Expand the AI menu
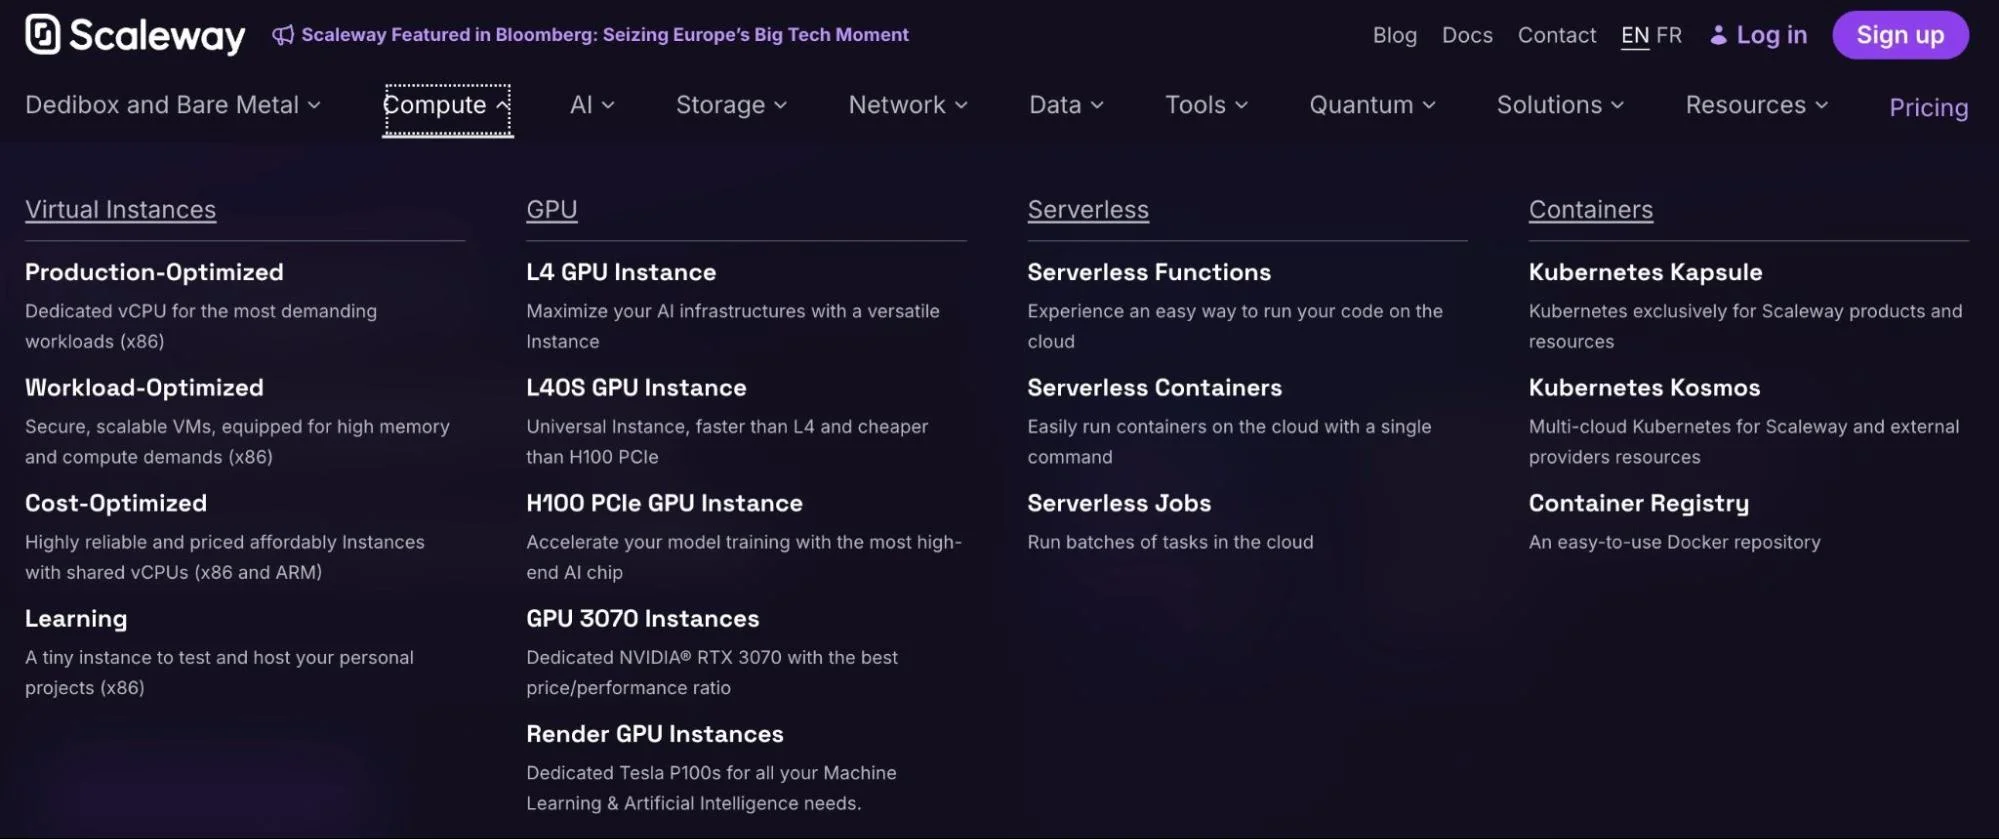1999x839 pixels. click(x=592, y=105)
